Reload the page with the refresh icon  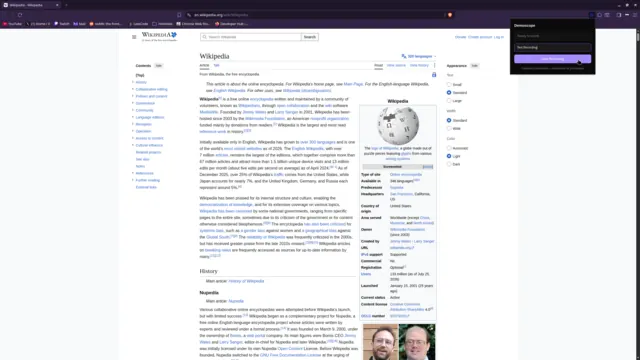(x=20, y=15)
